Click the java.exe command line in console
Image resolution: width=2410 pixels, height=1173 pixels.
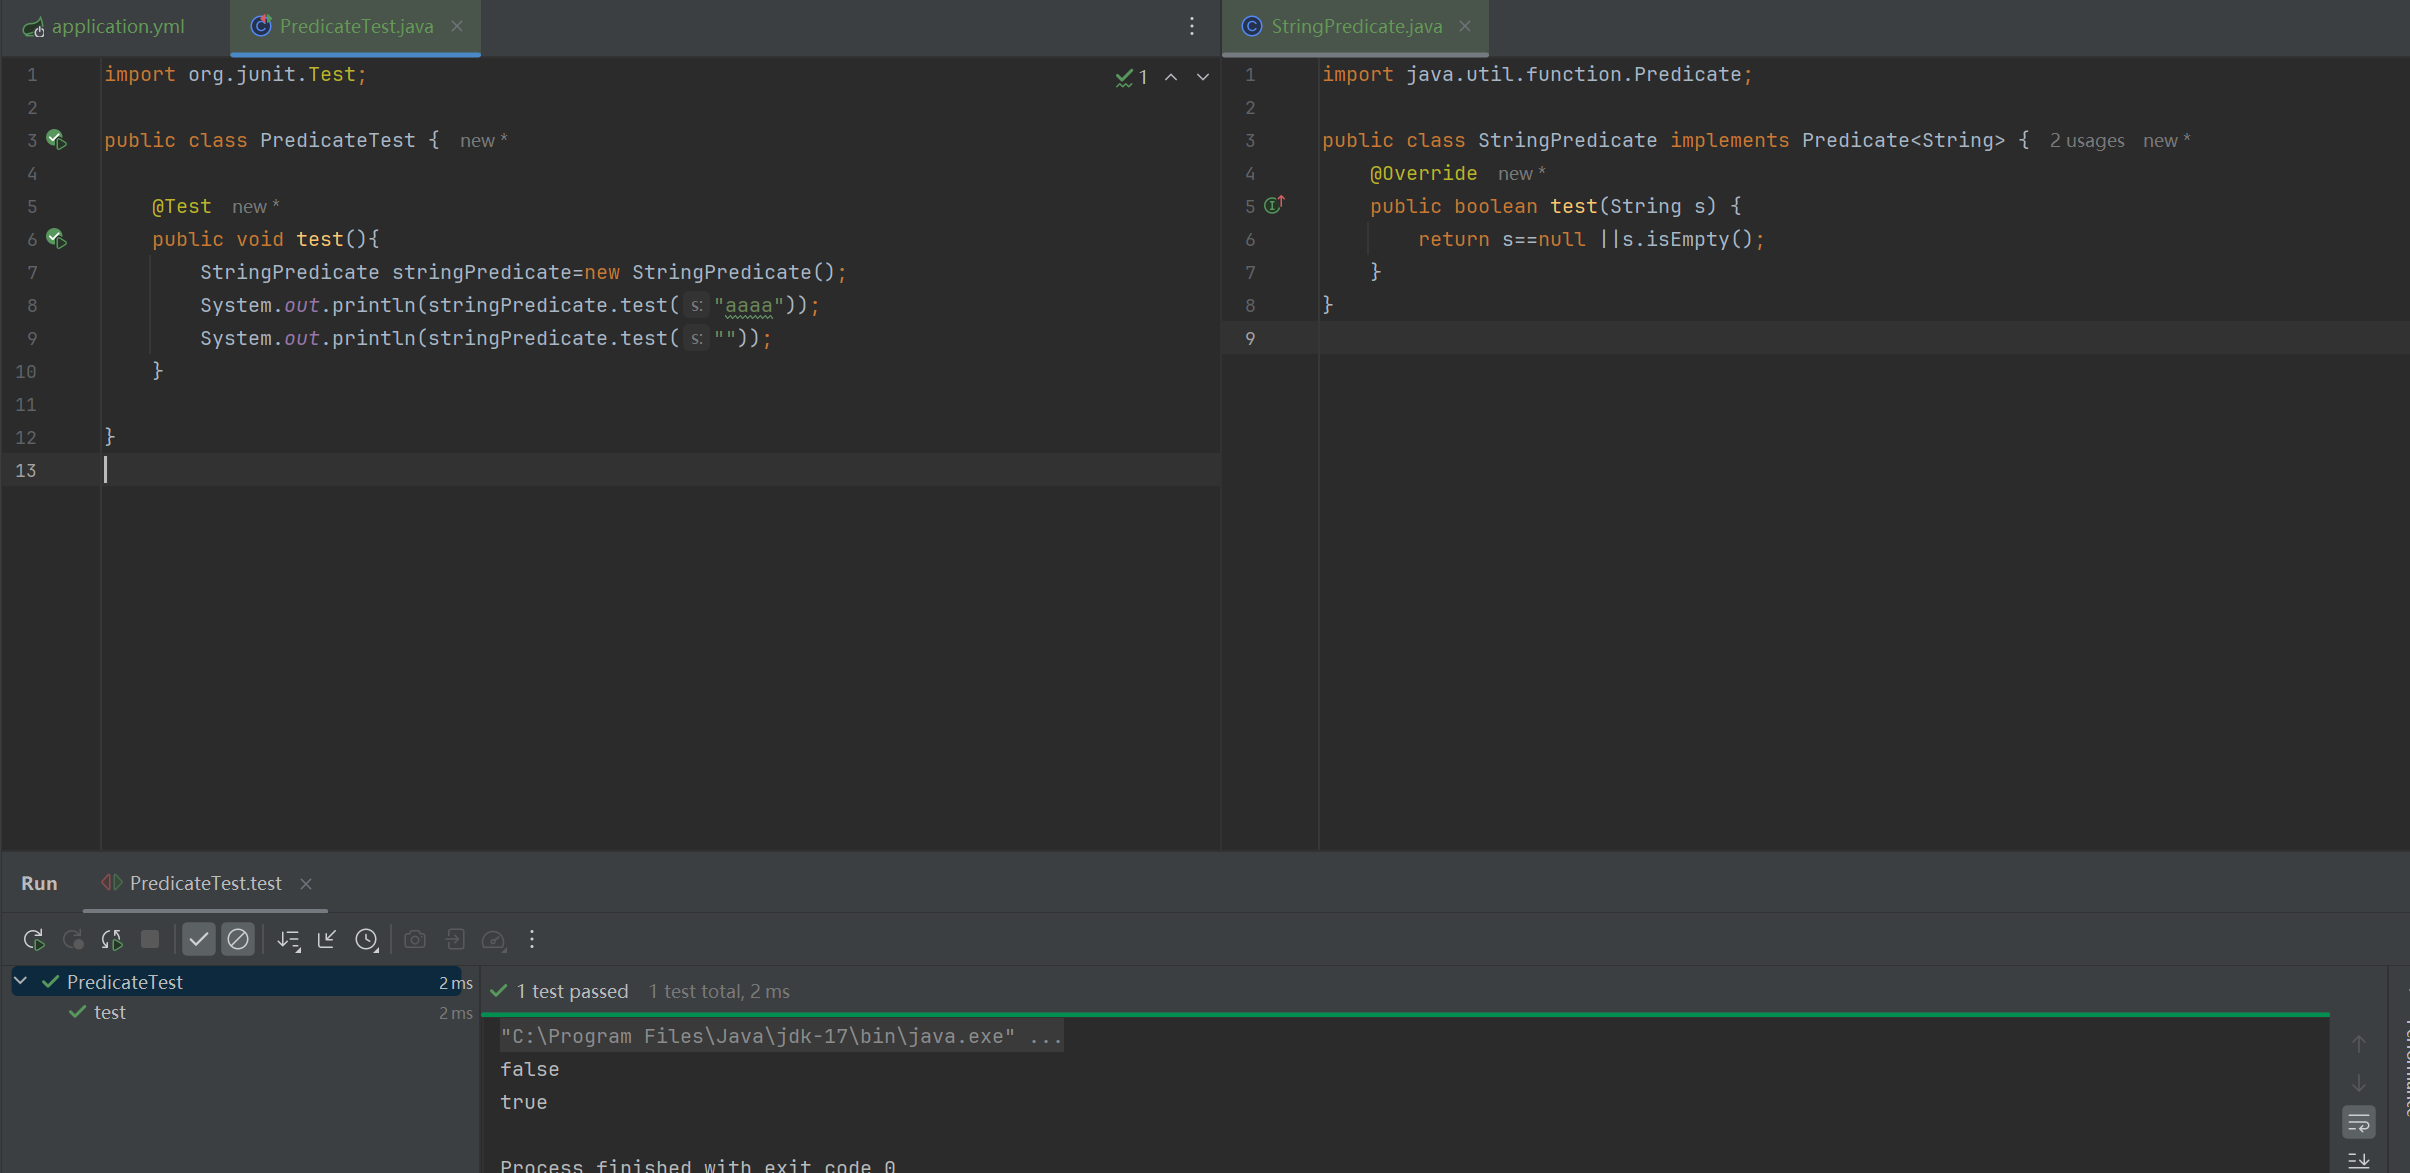point(781,1036)
